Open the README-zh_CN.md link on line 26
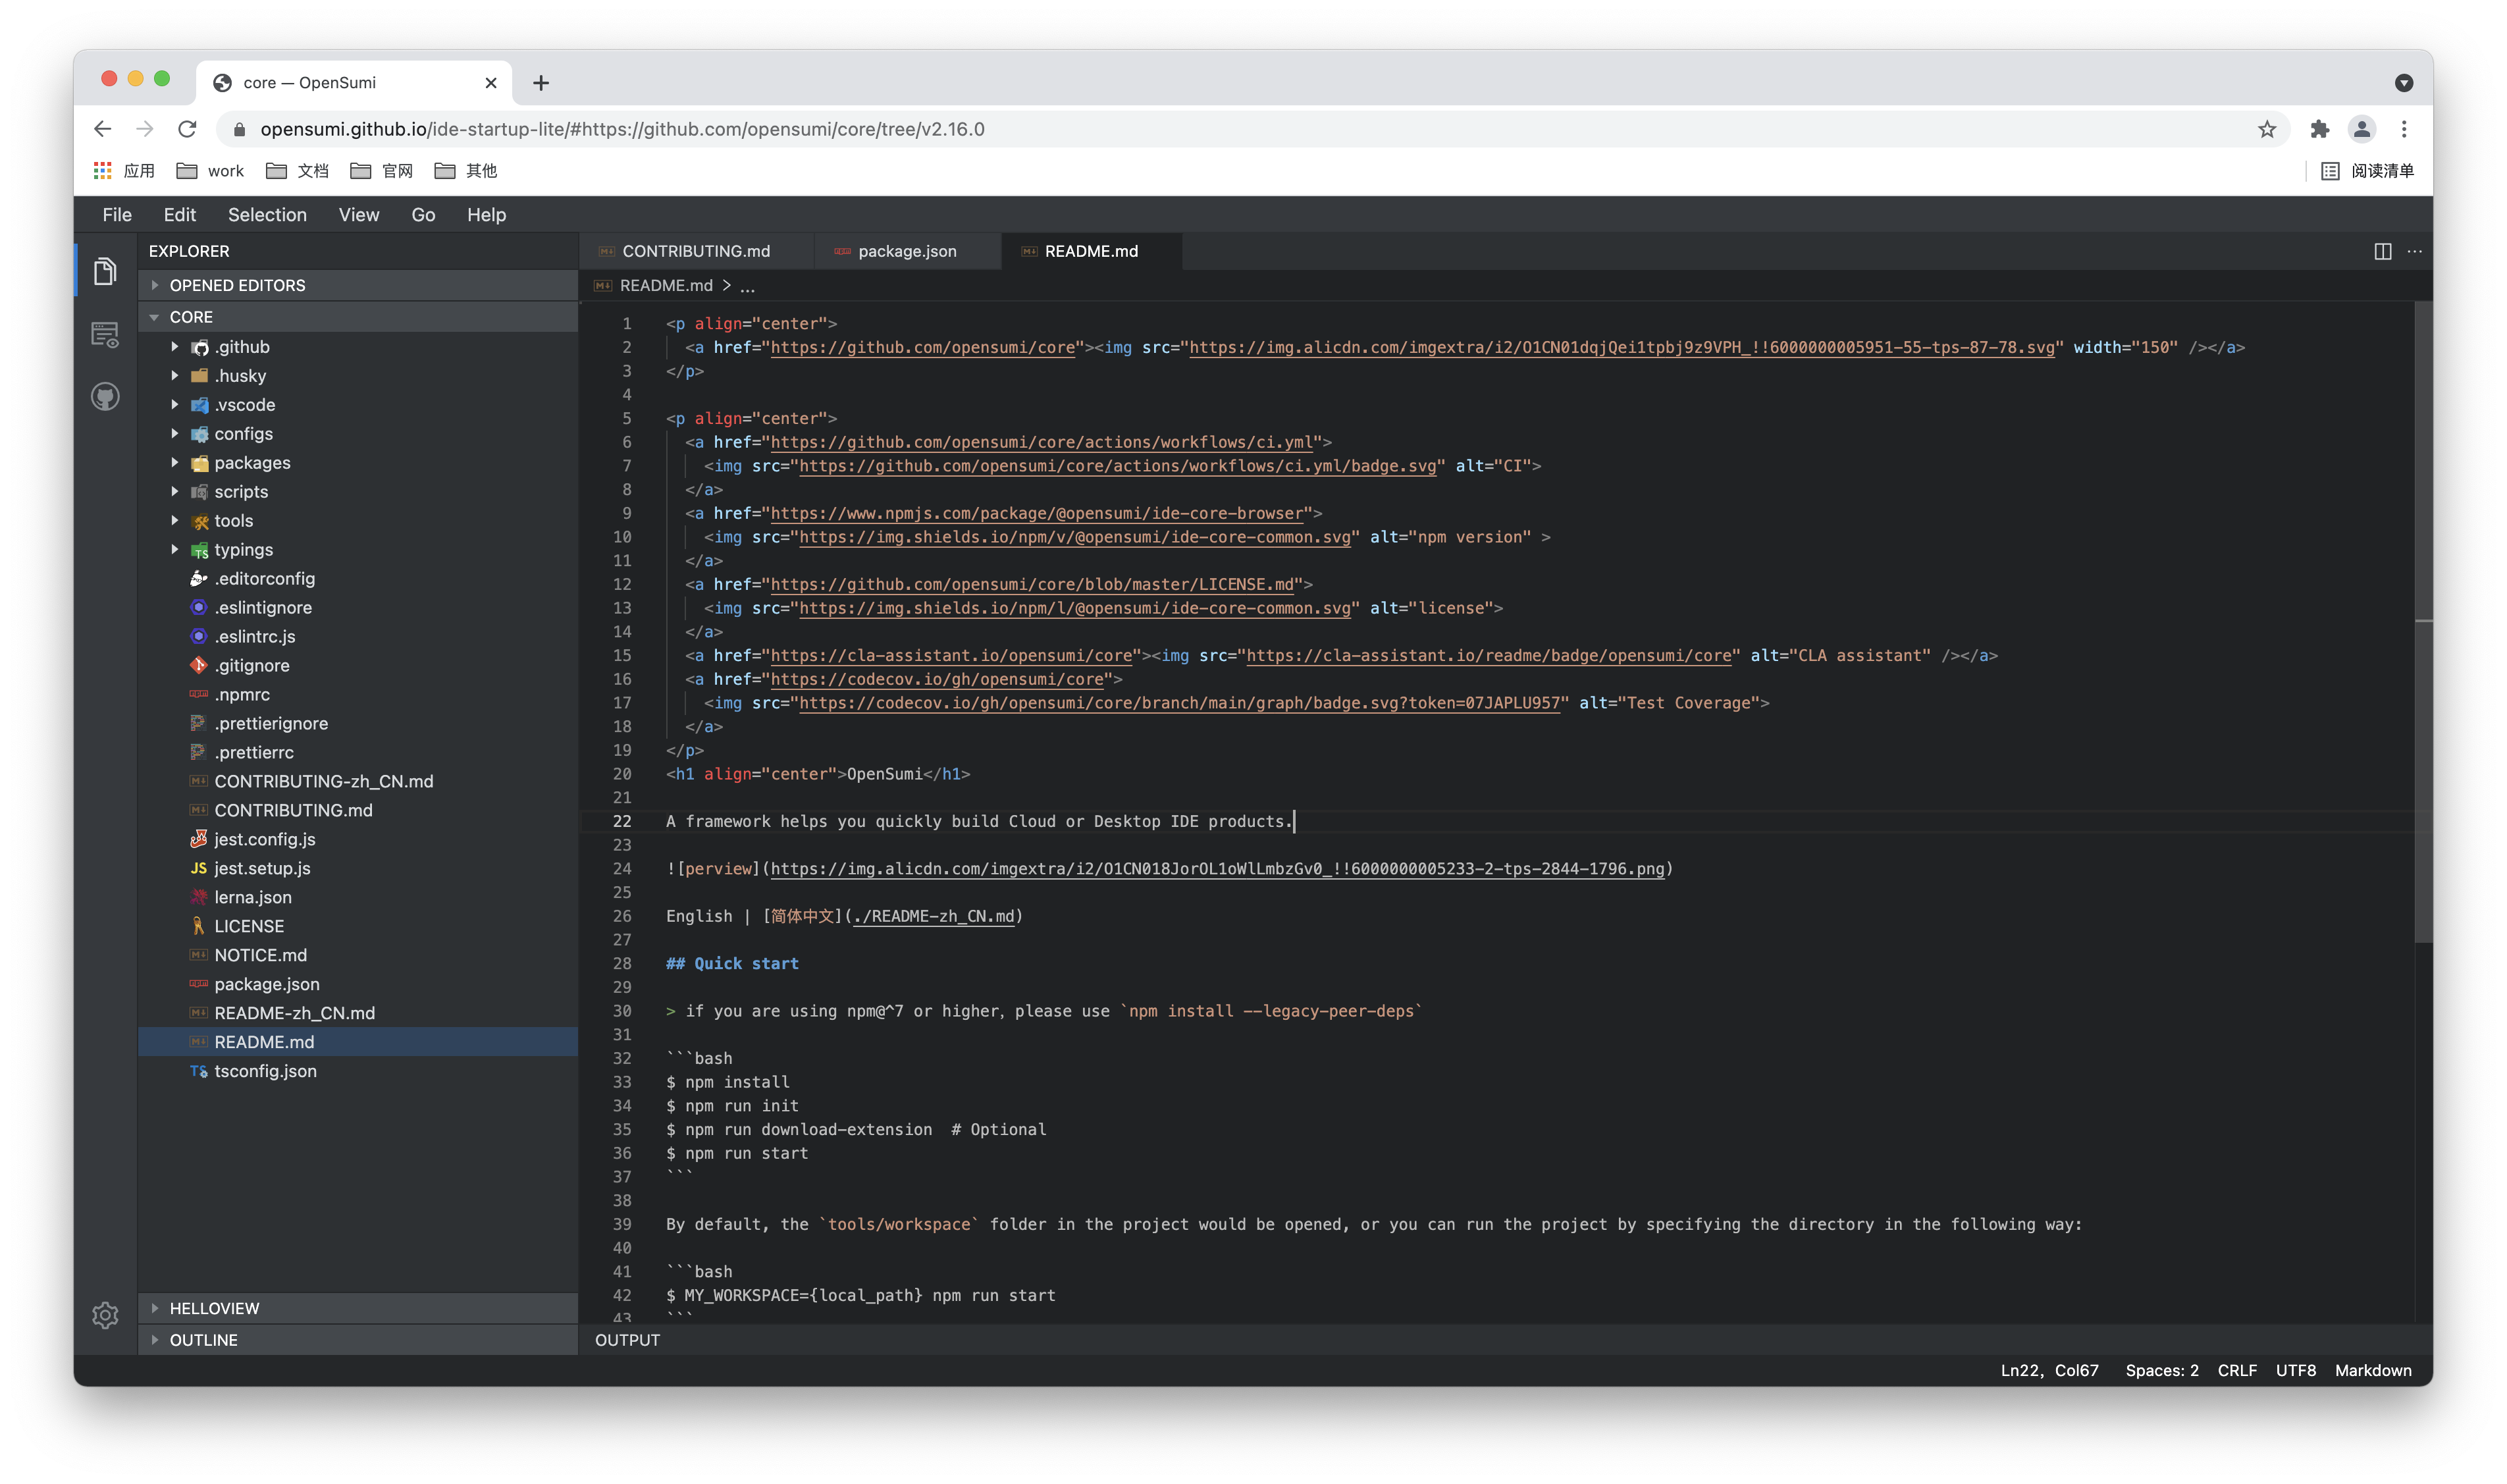The height and width of the screenshot is (1484, 2507). pos(934,917)
